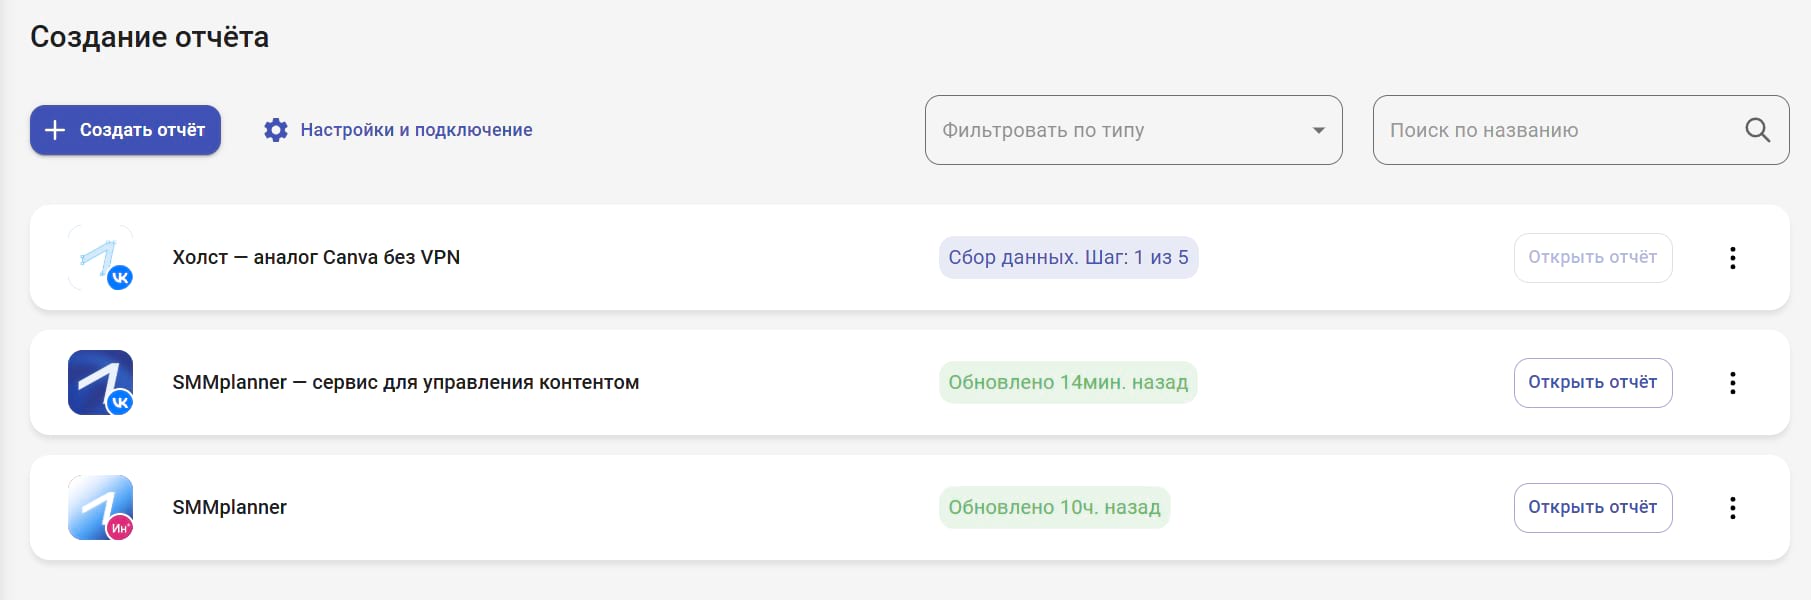Click the SMMplanner title in the last row
This screenshot has height=600, width=1811.
pyautogui.click(x=229, y=507)
